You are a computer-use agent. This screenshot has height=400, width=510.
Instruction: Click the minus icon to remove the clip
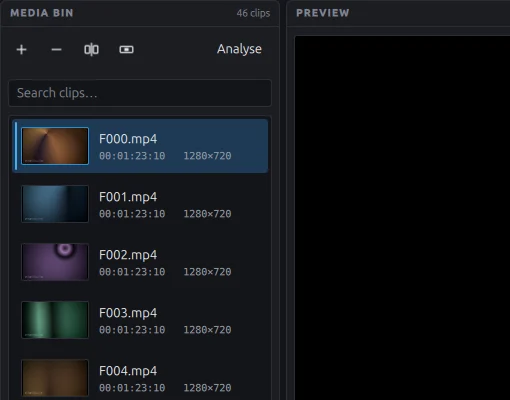57,50
